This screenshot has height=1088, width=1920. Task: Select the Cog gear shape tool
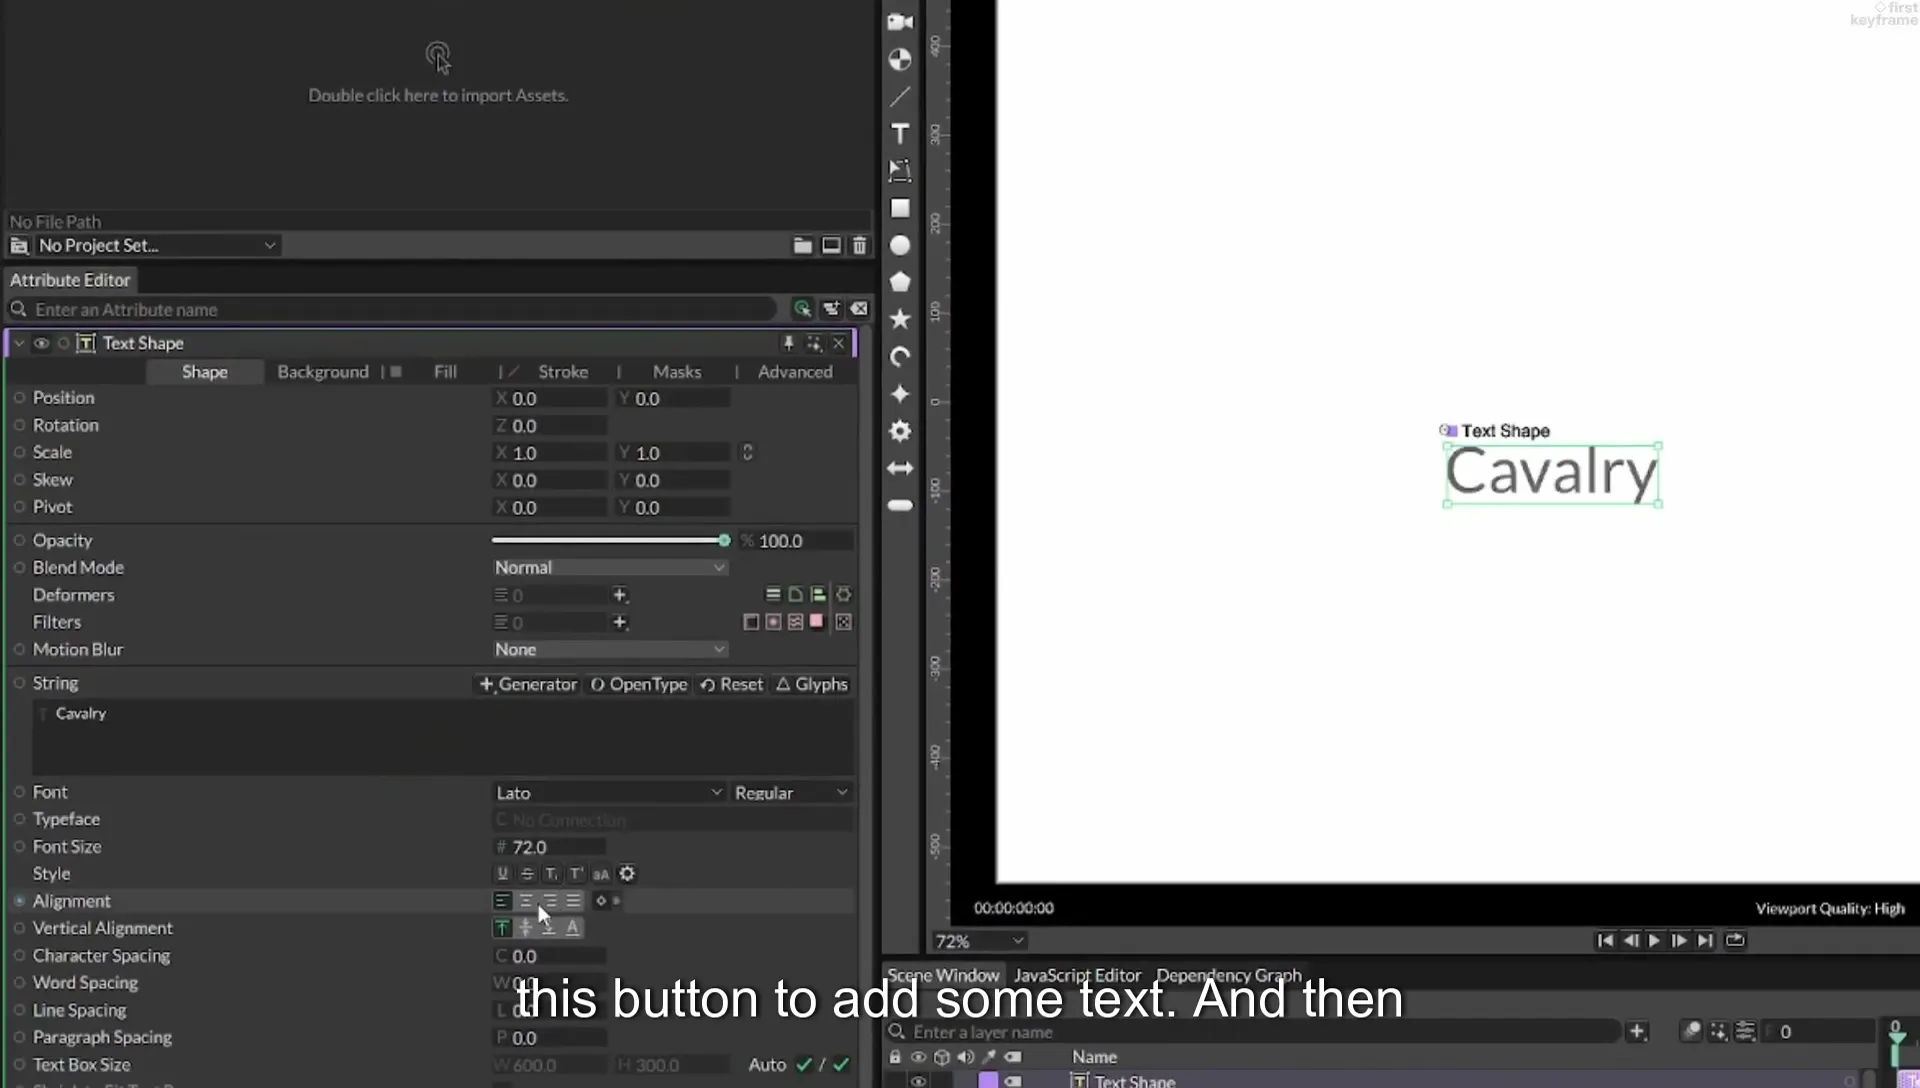(900, 431)
